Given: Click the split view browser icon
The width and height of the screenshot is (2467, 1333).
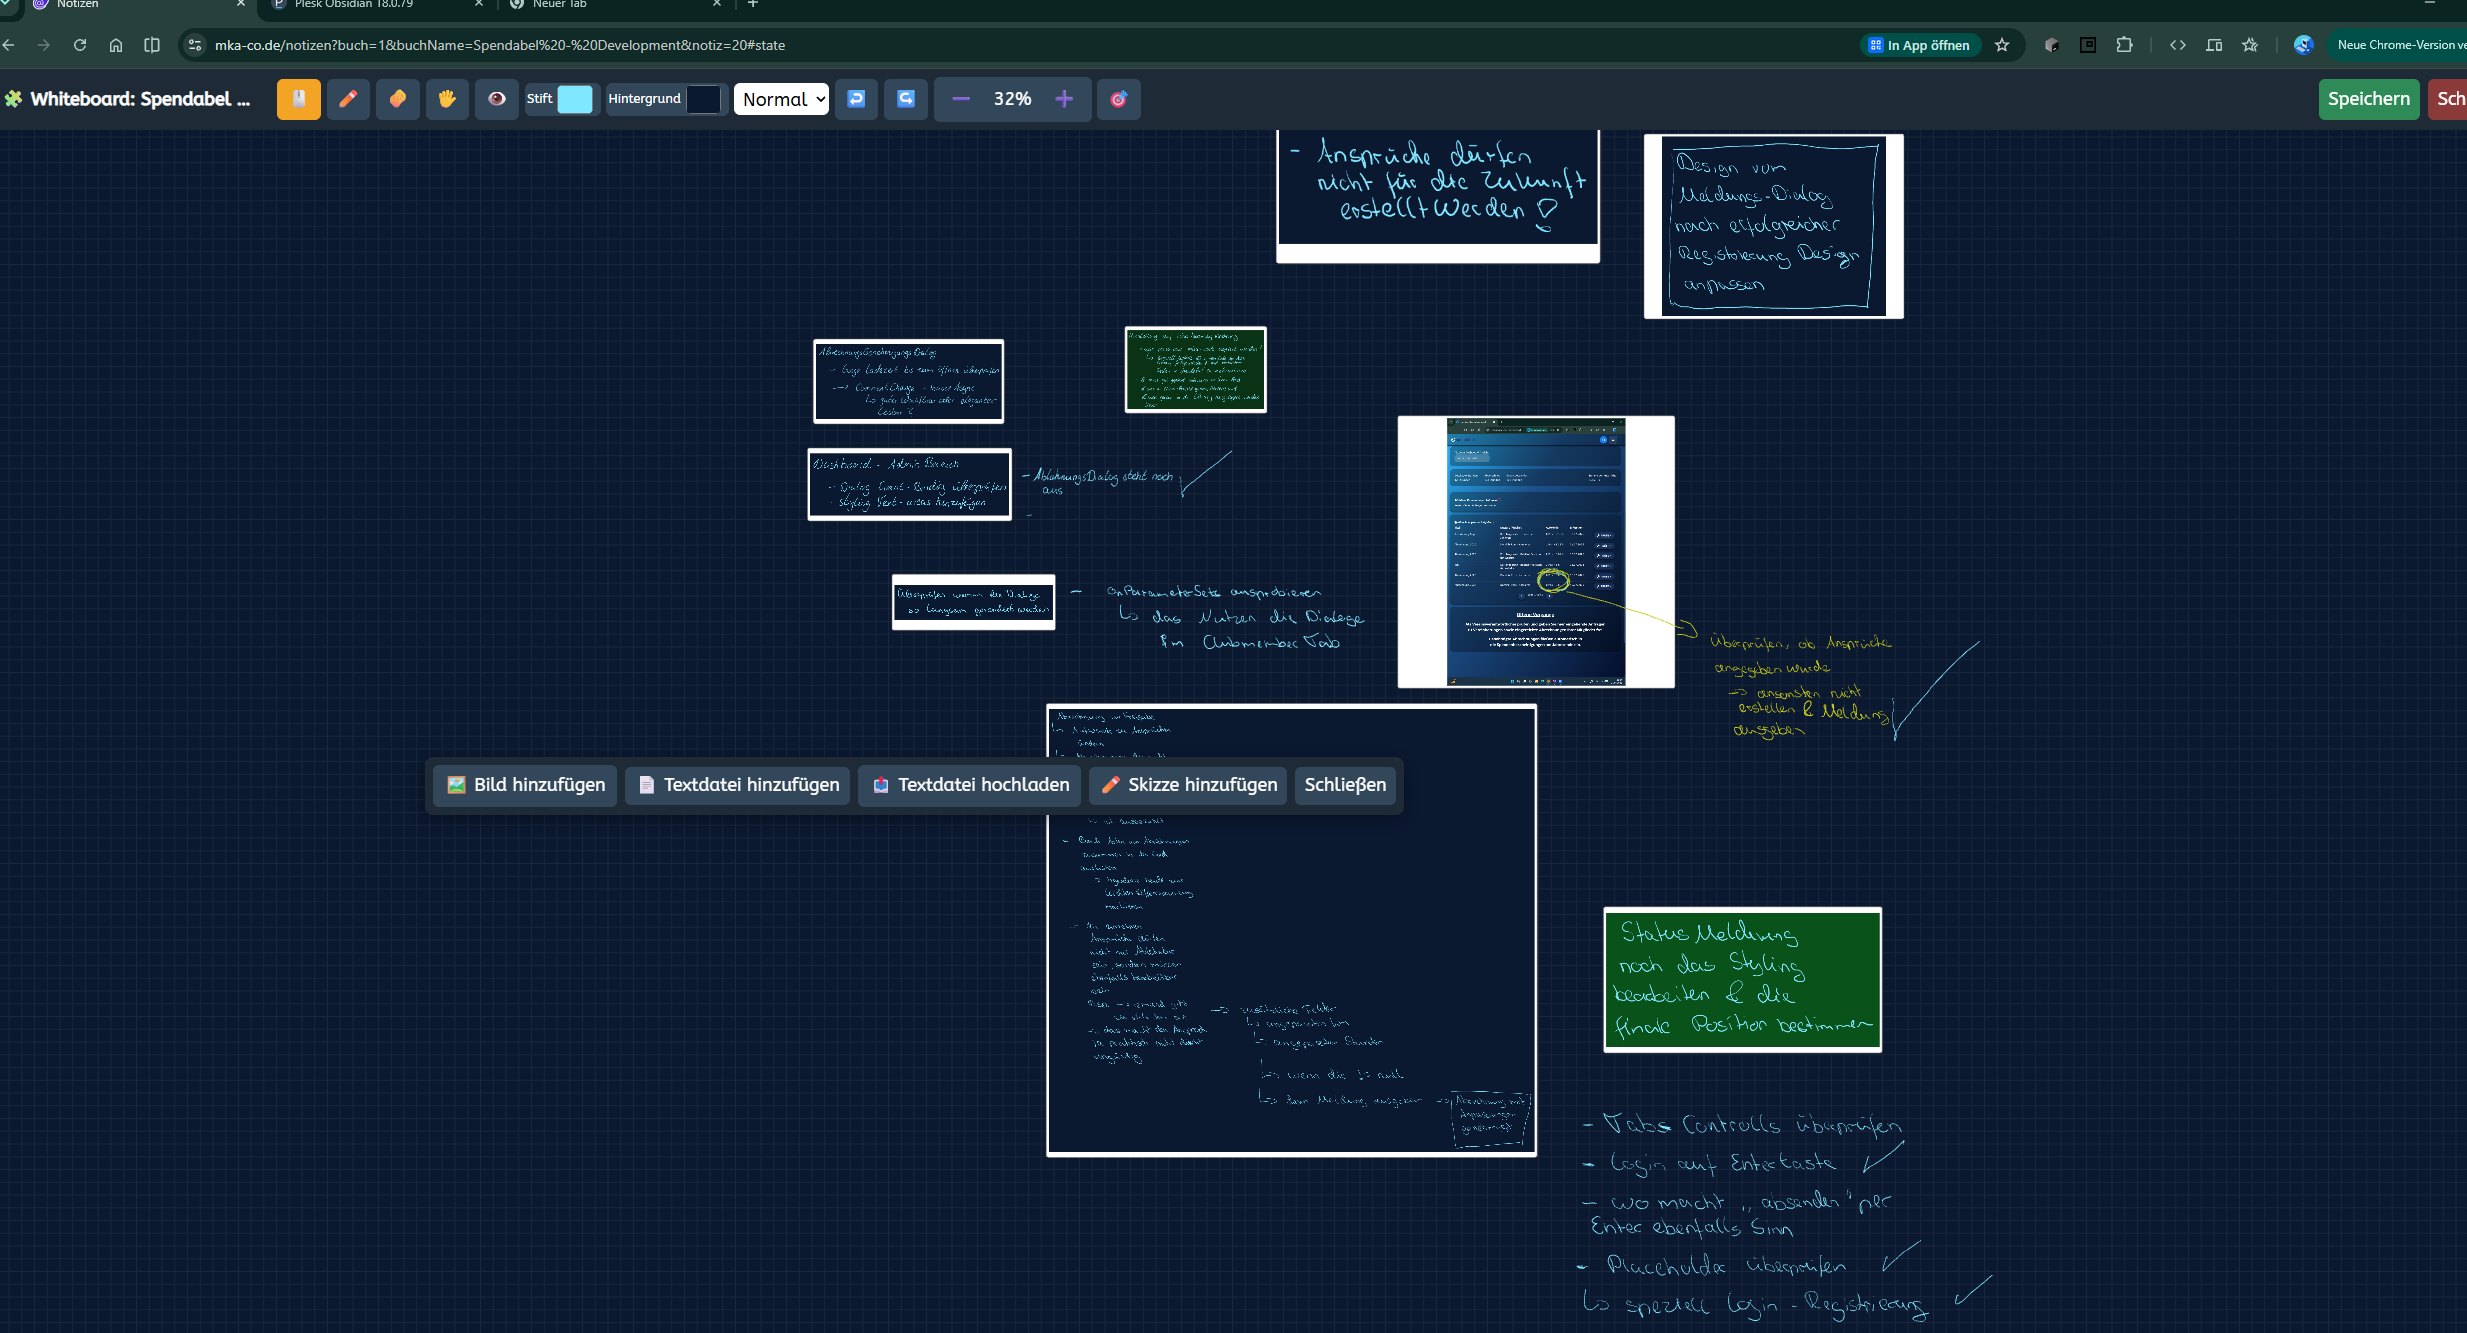Looking at the screenshot, I should [x=152, y=45].
